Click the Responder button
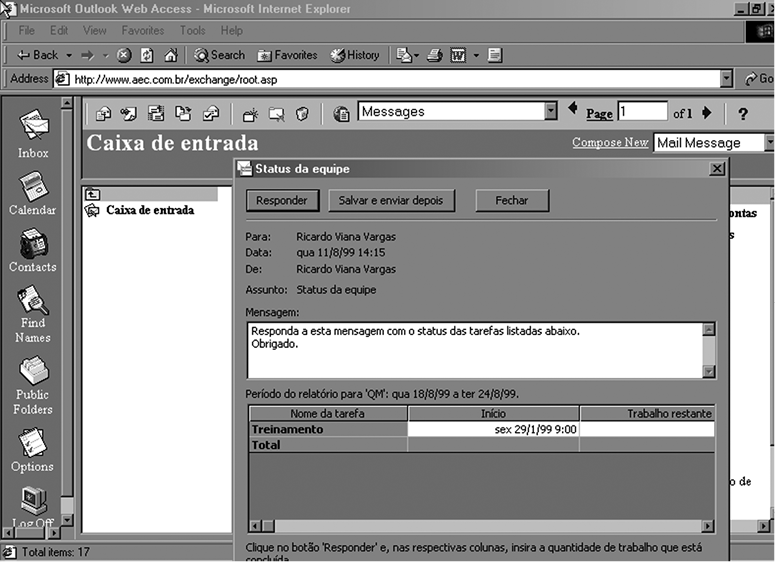The image size is (775, 562). point(282,201)
